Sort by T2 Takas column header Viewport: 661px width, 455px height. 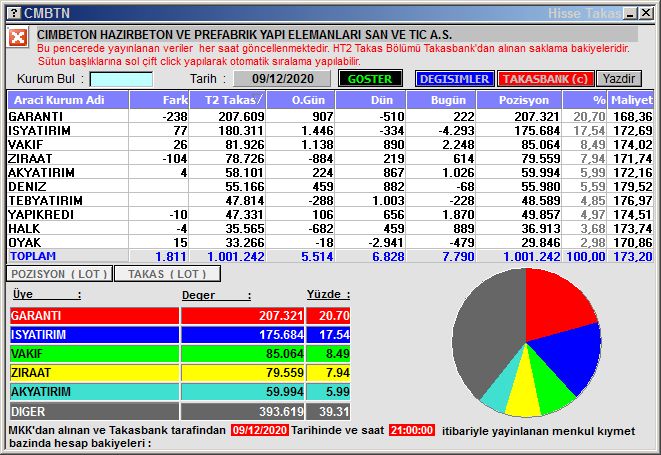tap(228, 100)
